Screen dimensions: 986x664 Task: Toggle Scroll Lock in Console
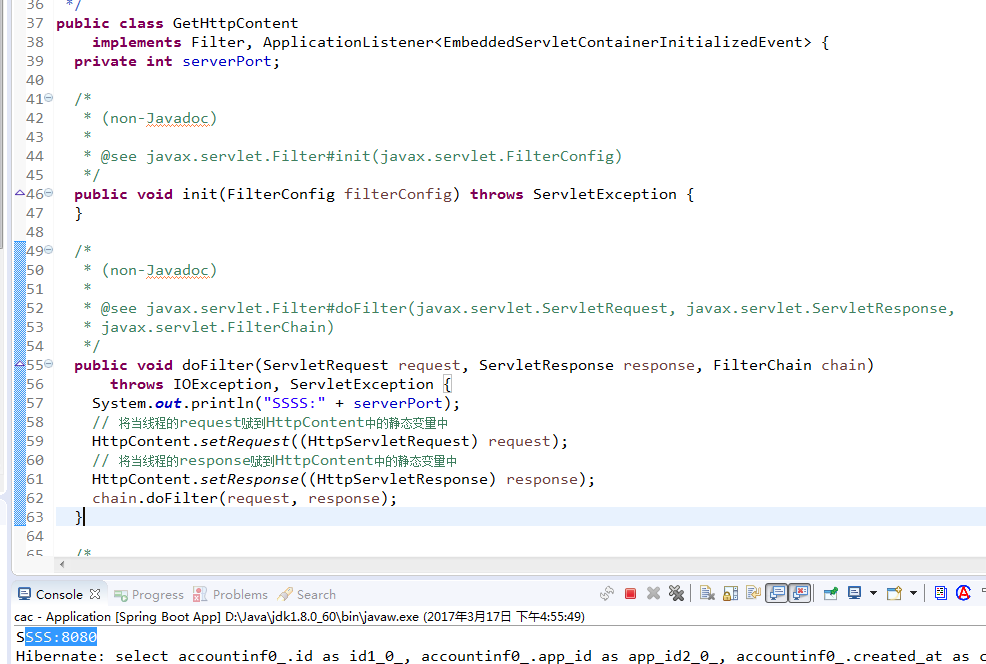[731, 593]
